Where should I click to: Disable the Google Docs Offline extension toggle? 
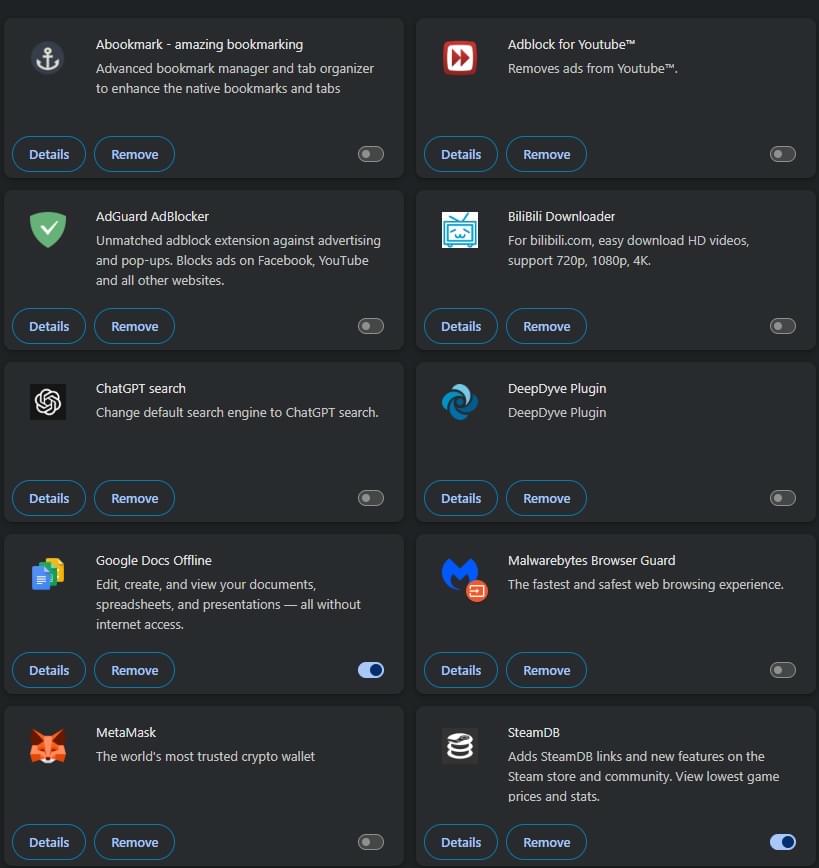coord(370,670)
